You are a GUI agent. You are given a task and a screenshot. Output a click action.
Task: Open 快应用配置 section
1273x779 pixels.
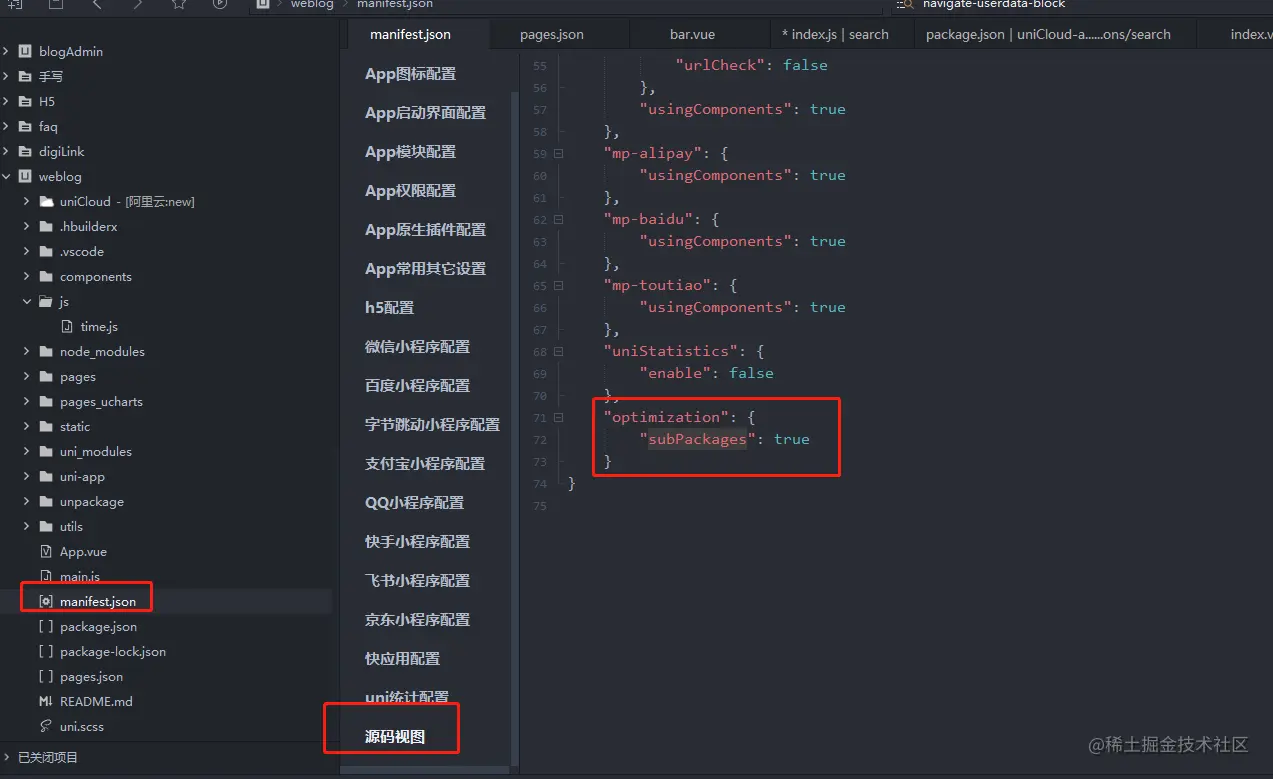coord(402,659)
